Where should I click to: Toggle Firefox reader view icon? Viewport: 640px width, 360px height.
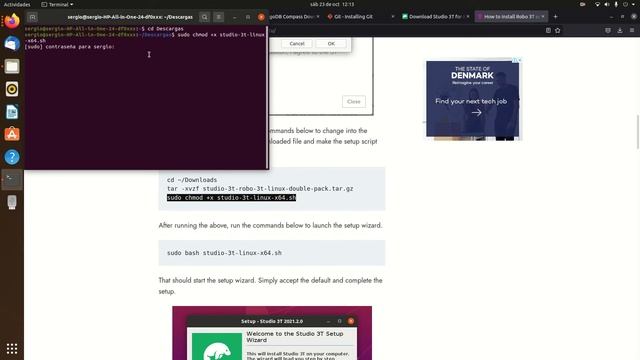click(548, 30)
